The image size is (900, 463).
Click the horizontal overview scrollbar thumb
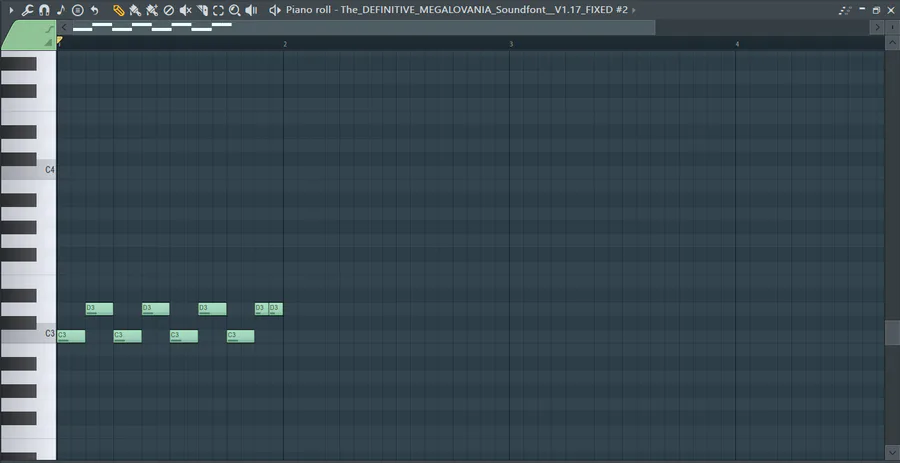(363, 27)
